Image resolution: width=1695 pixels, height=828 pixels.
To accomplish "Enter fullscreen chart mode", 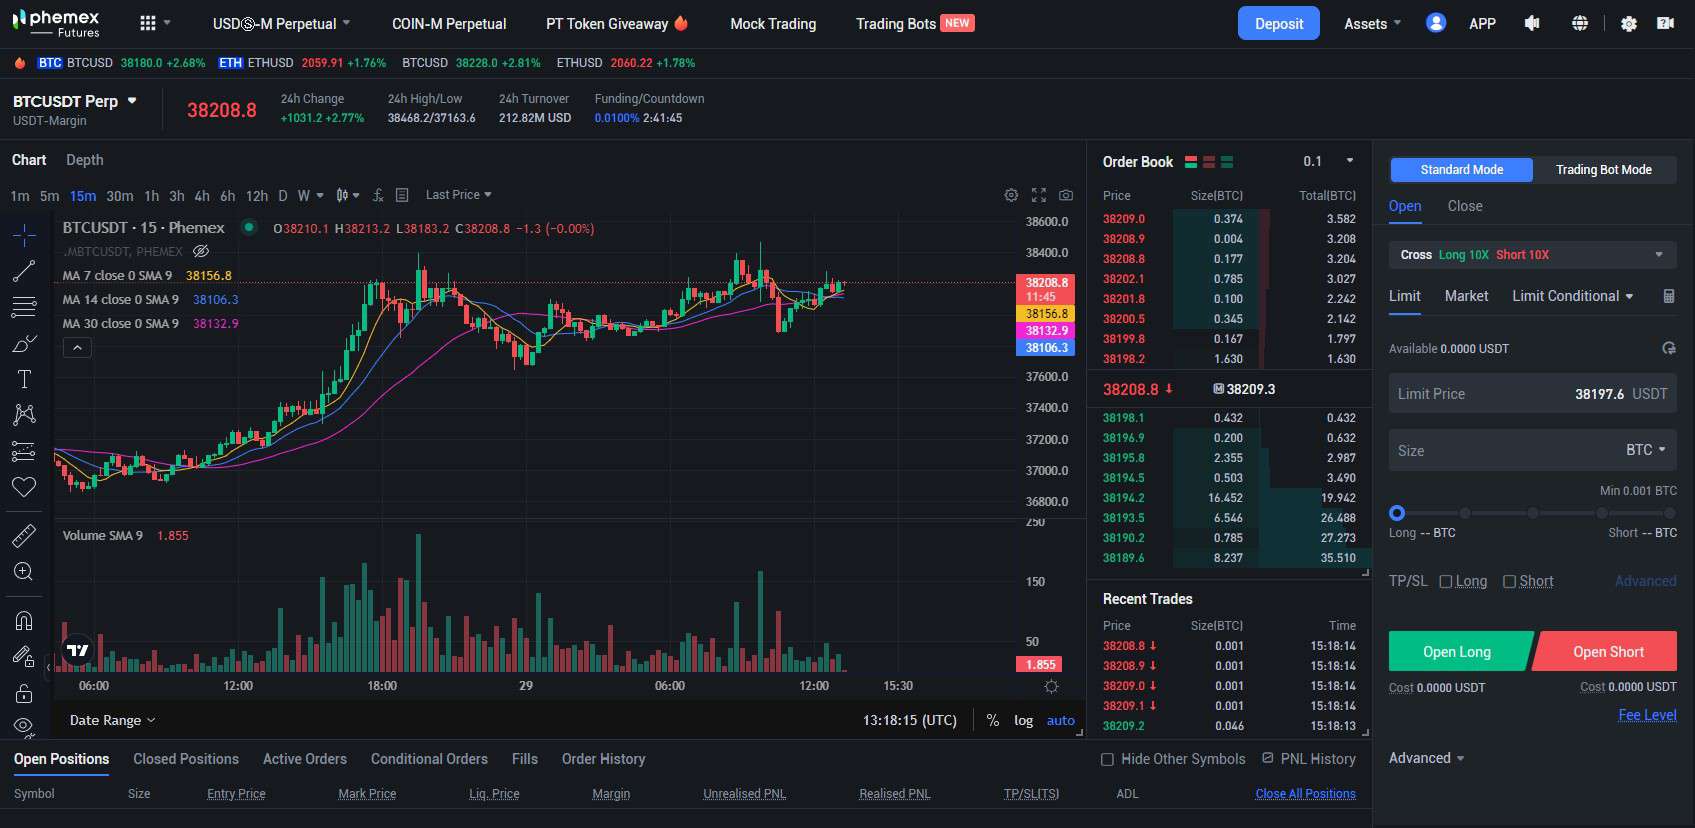I will (1039, 195).
